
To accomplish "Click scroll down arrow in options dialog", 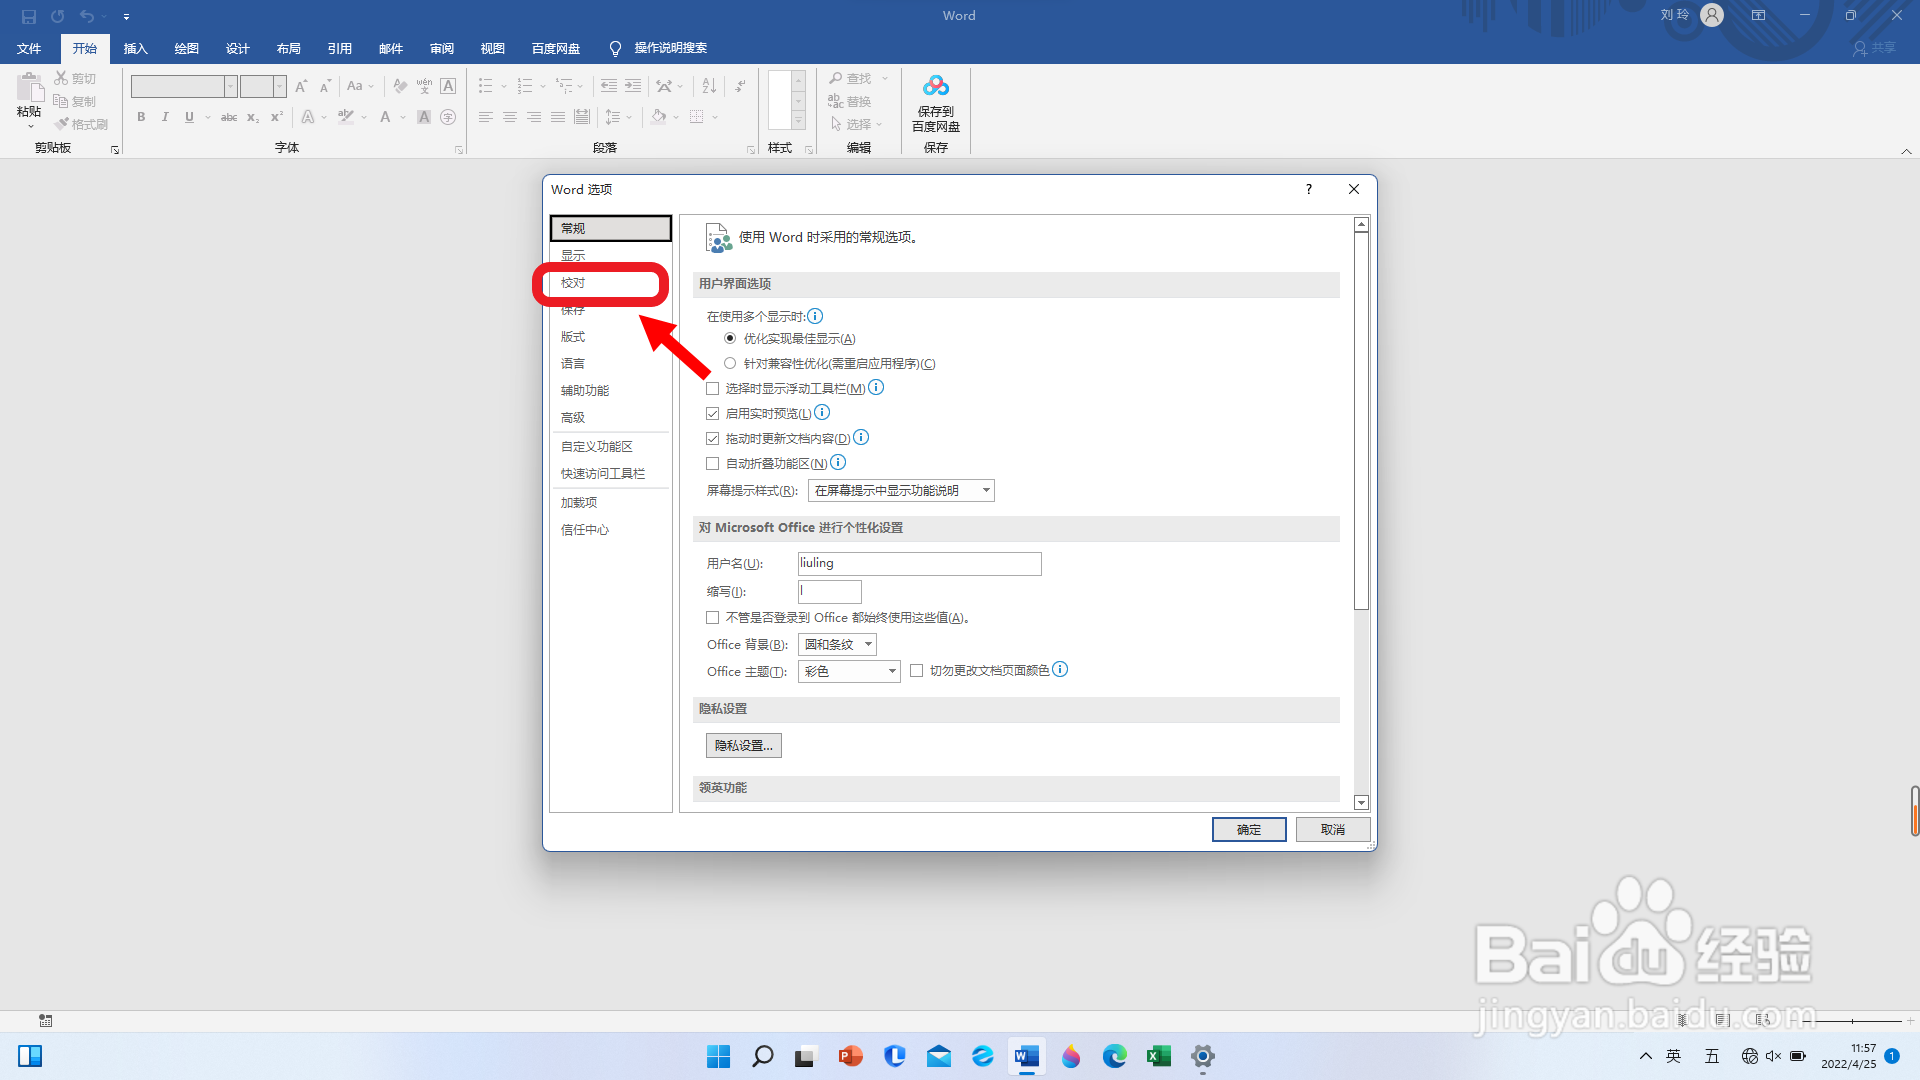I will pos(1361,802).
